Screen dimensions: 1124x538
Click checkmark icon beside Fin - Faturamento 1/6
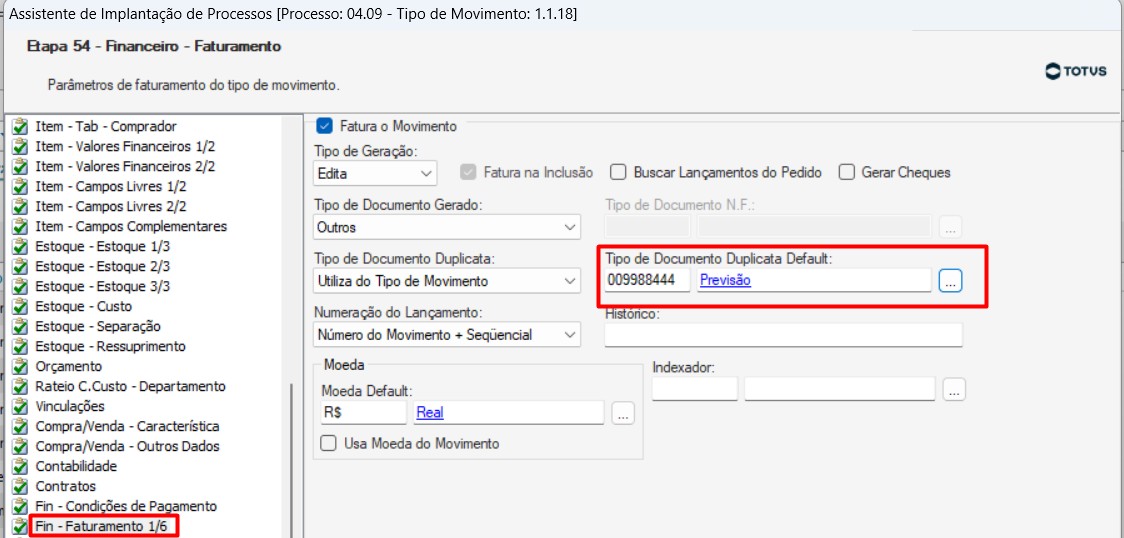click(x=21, y=527)
